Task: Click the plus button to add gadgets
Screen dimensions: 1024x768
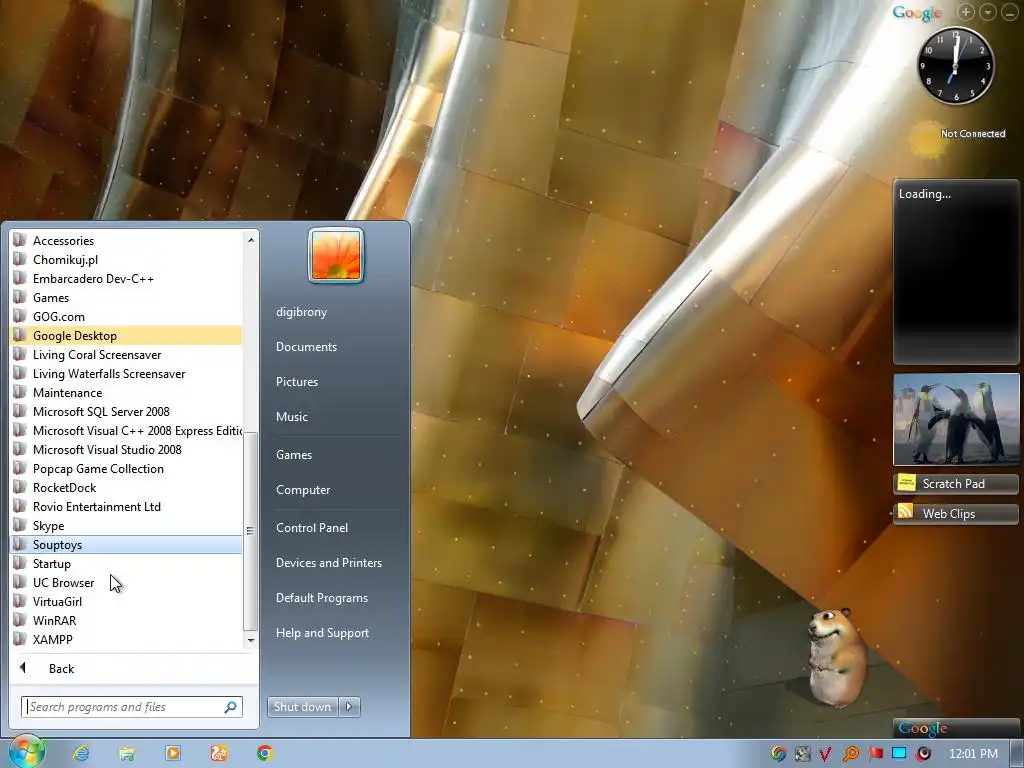Action: (966, 12)
